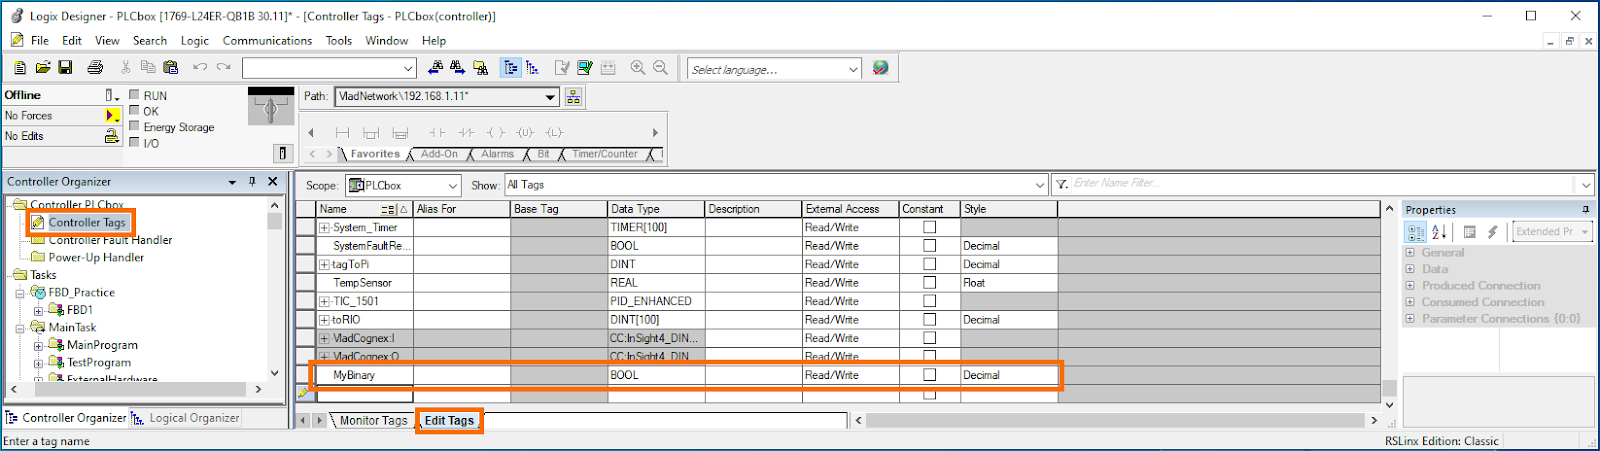Click the globe documentation language icon
The height and width of the screenshot is (451, 1600).
(x=880, y=68)
